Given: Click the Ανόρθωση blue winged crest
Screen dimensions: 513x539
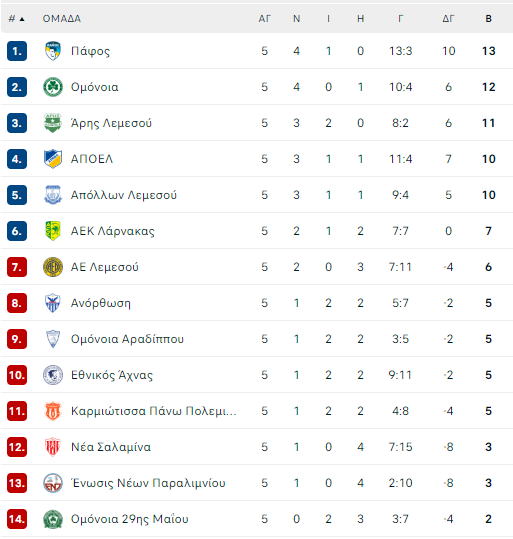Looking at the screenshot, I should click(53, 303).
